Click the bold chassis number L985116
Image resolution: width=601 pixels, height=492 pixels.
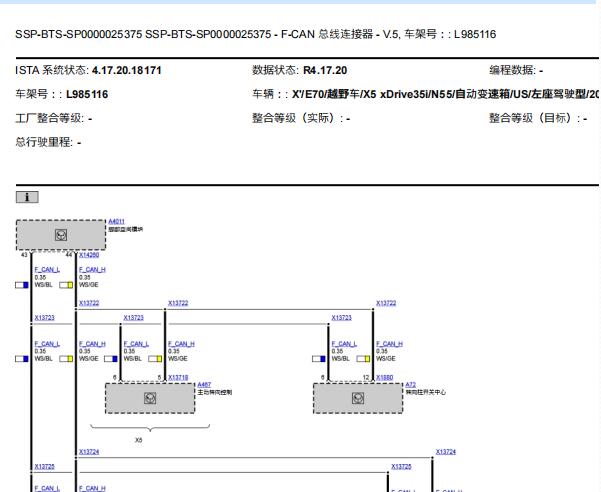point(87,94)
